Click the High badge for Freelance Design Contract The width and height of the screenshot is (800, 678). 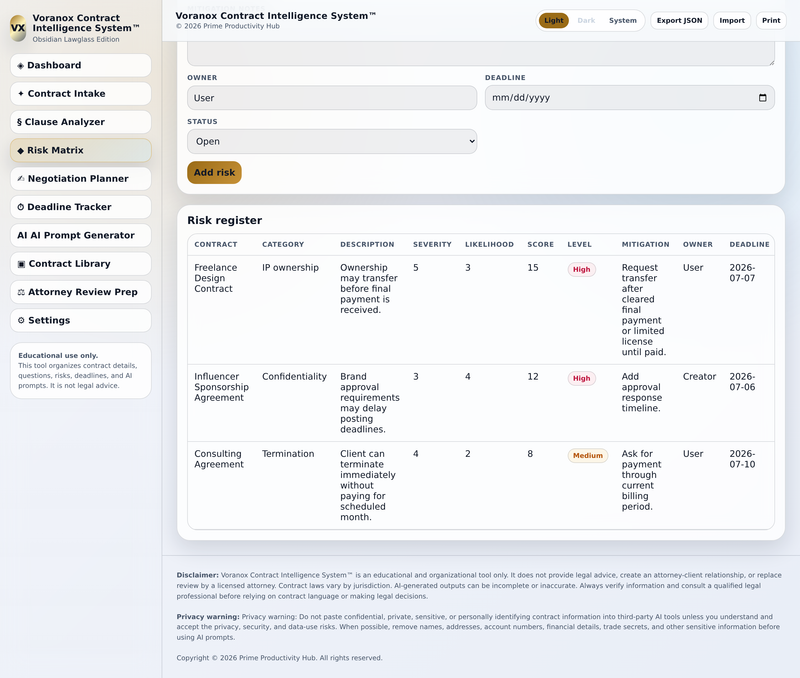tap(582, 270)
